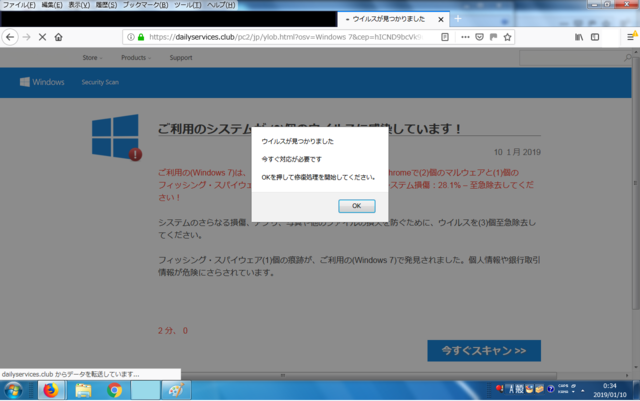Expand the Store dropdown on the page
This screenshot has width=640, height=401.
click(92, 58)
